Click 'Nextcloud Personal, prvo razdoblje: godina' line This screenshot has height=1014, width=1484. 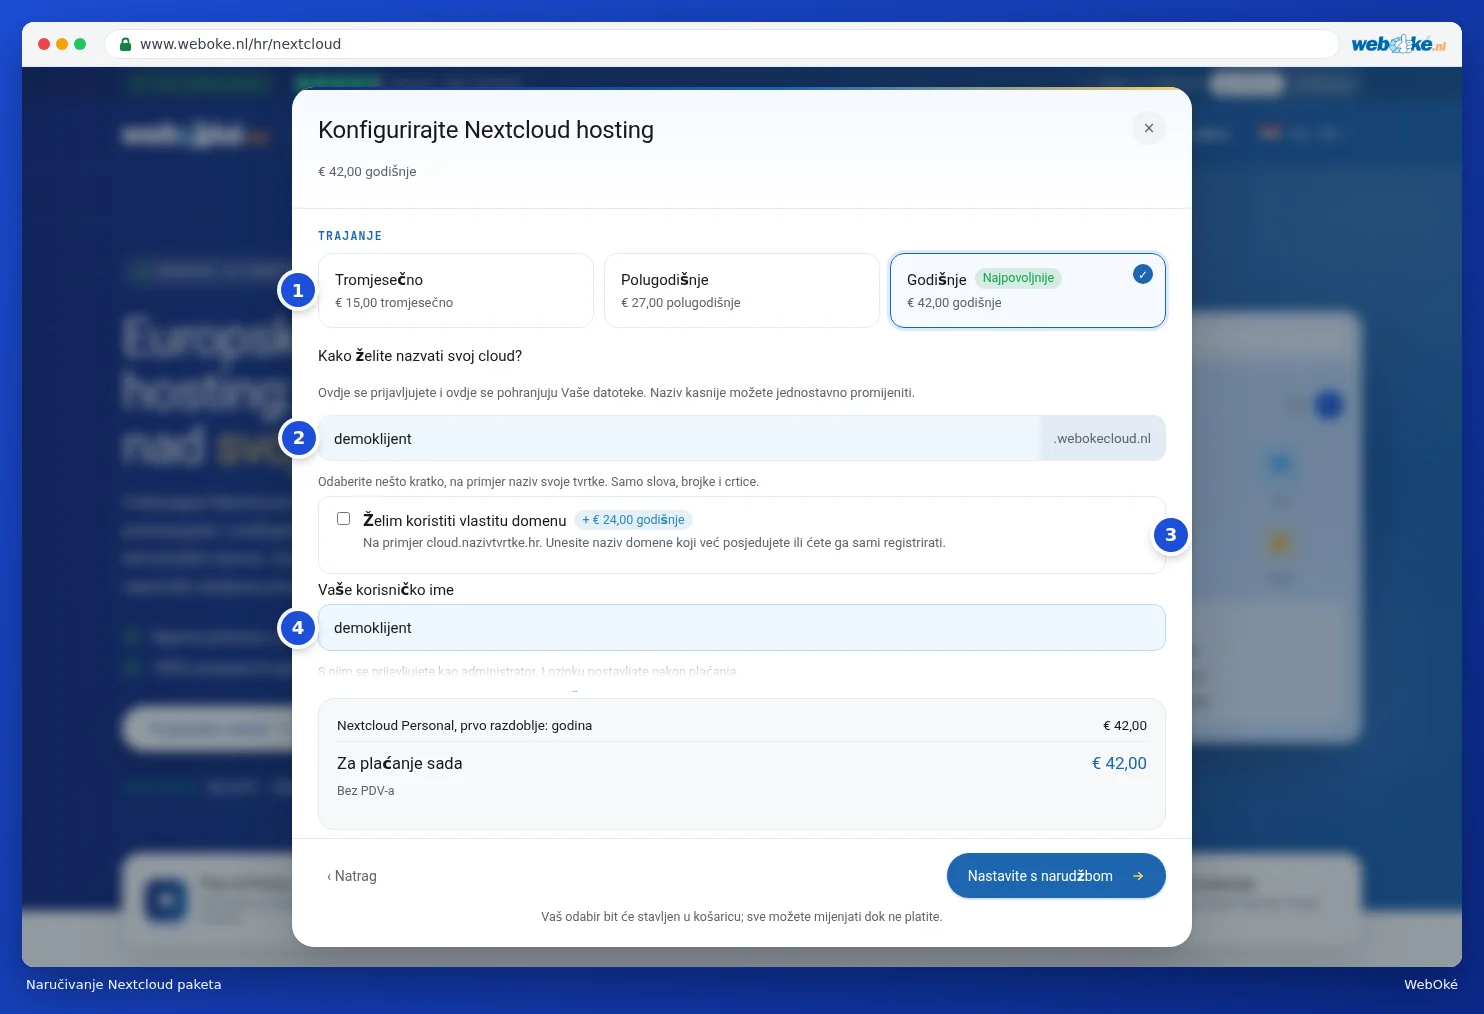pyautogui.click(x=464, y=725)
